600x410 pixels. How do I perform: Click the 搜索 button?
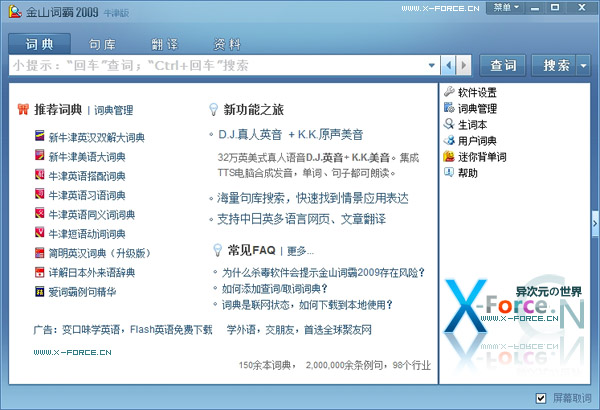[x=555, y=65]
